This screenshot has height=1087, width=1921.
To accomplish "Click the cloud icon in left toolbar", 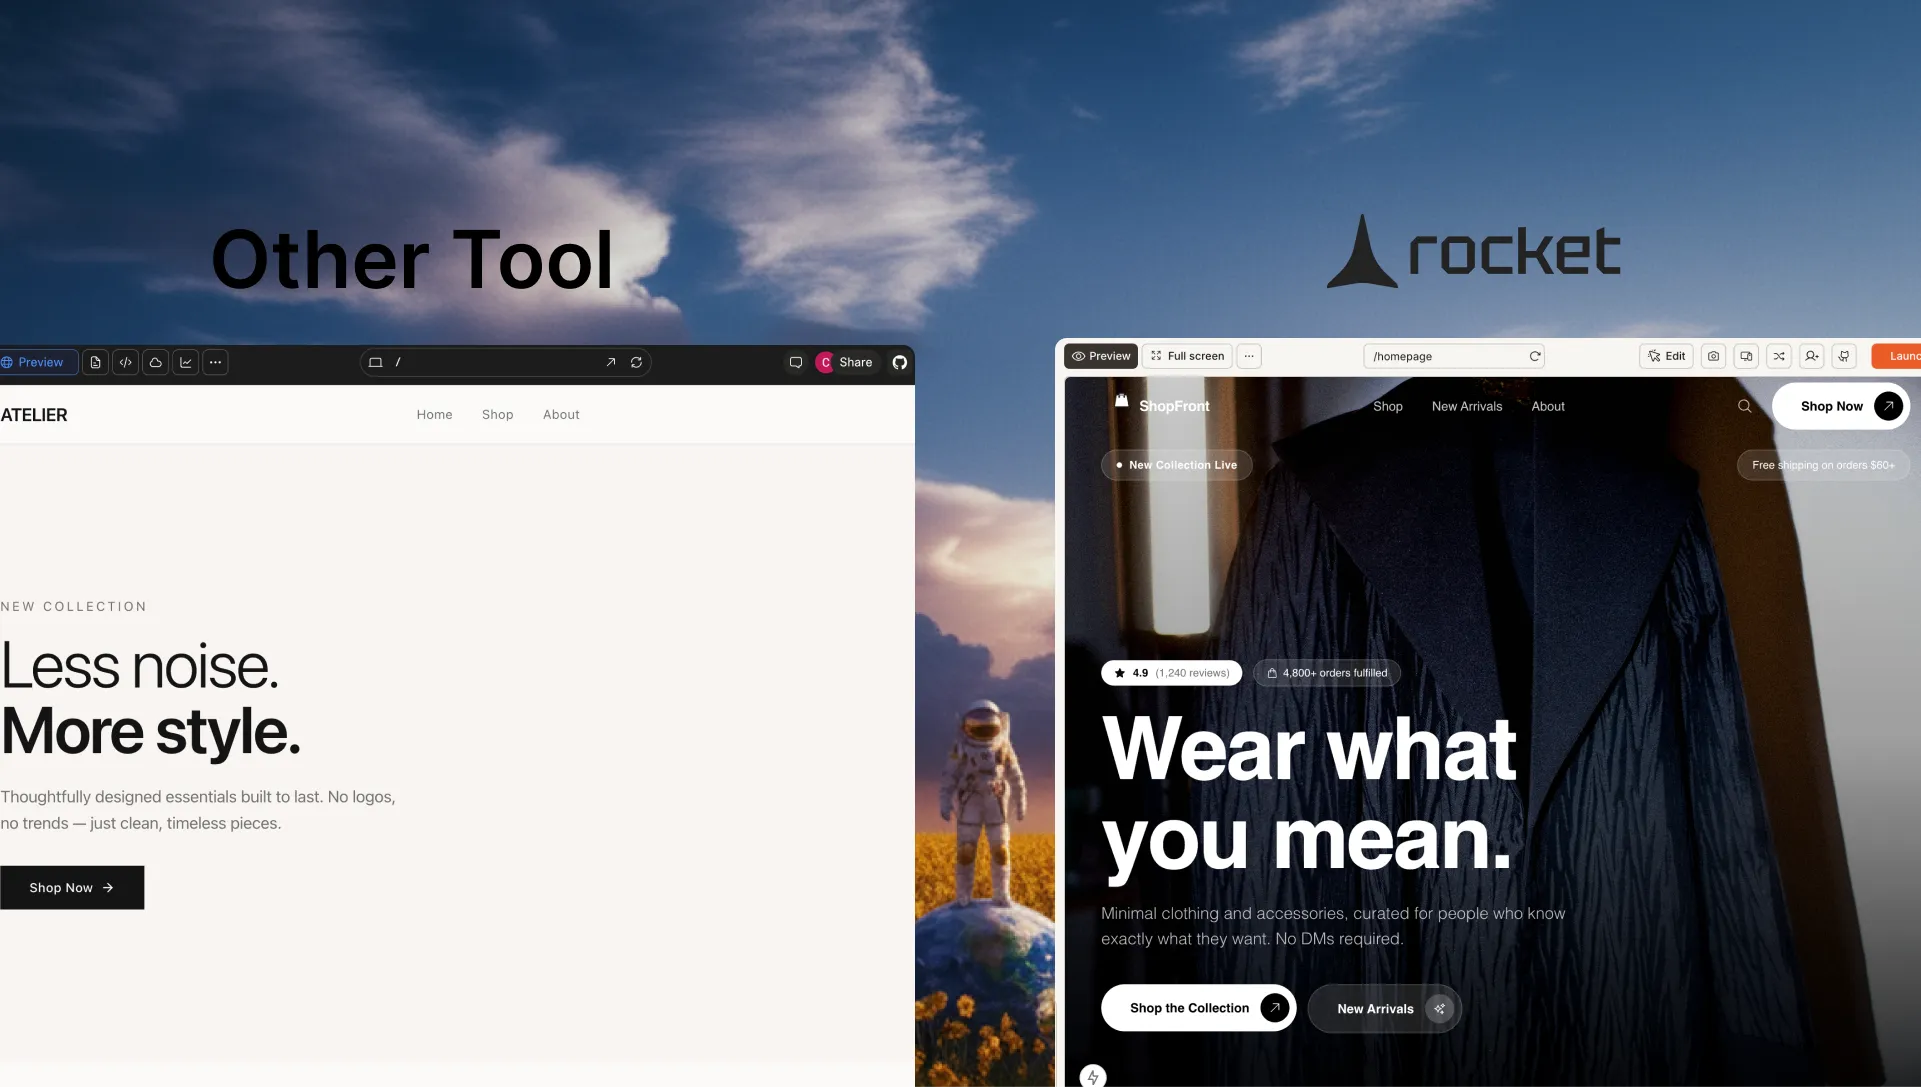I will [155, 363].
